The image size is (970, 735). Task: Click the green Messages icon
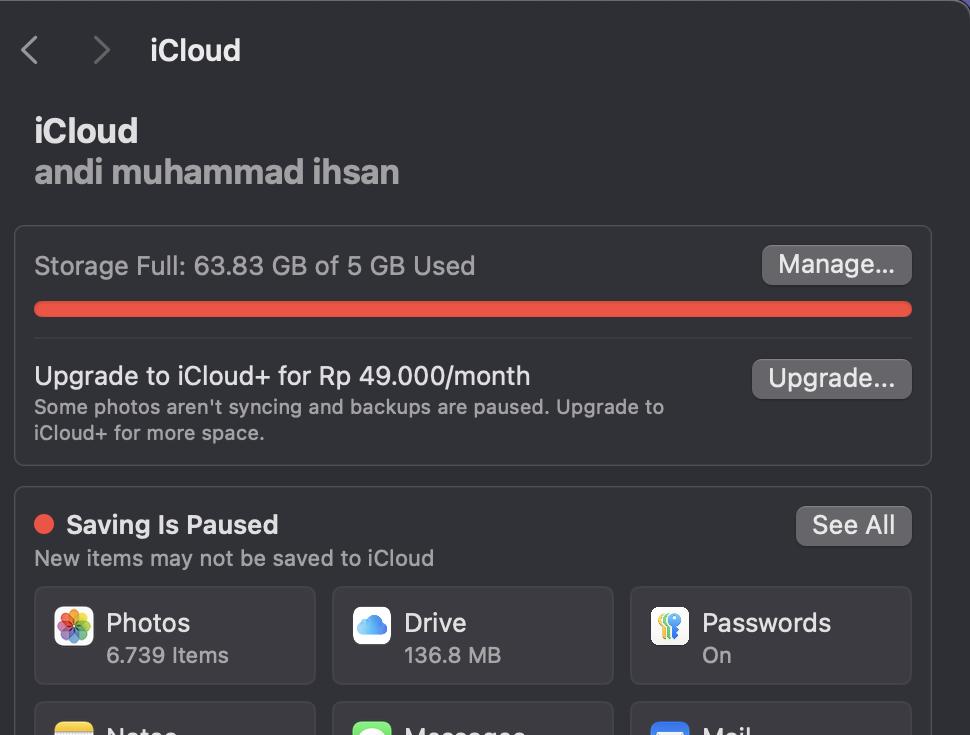372,728
